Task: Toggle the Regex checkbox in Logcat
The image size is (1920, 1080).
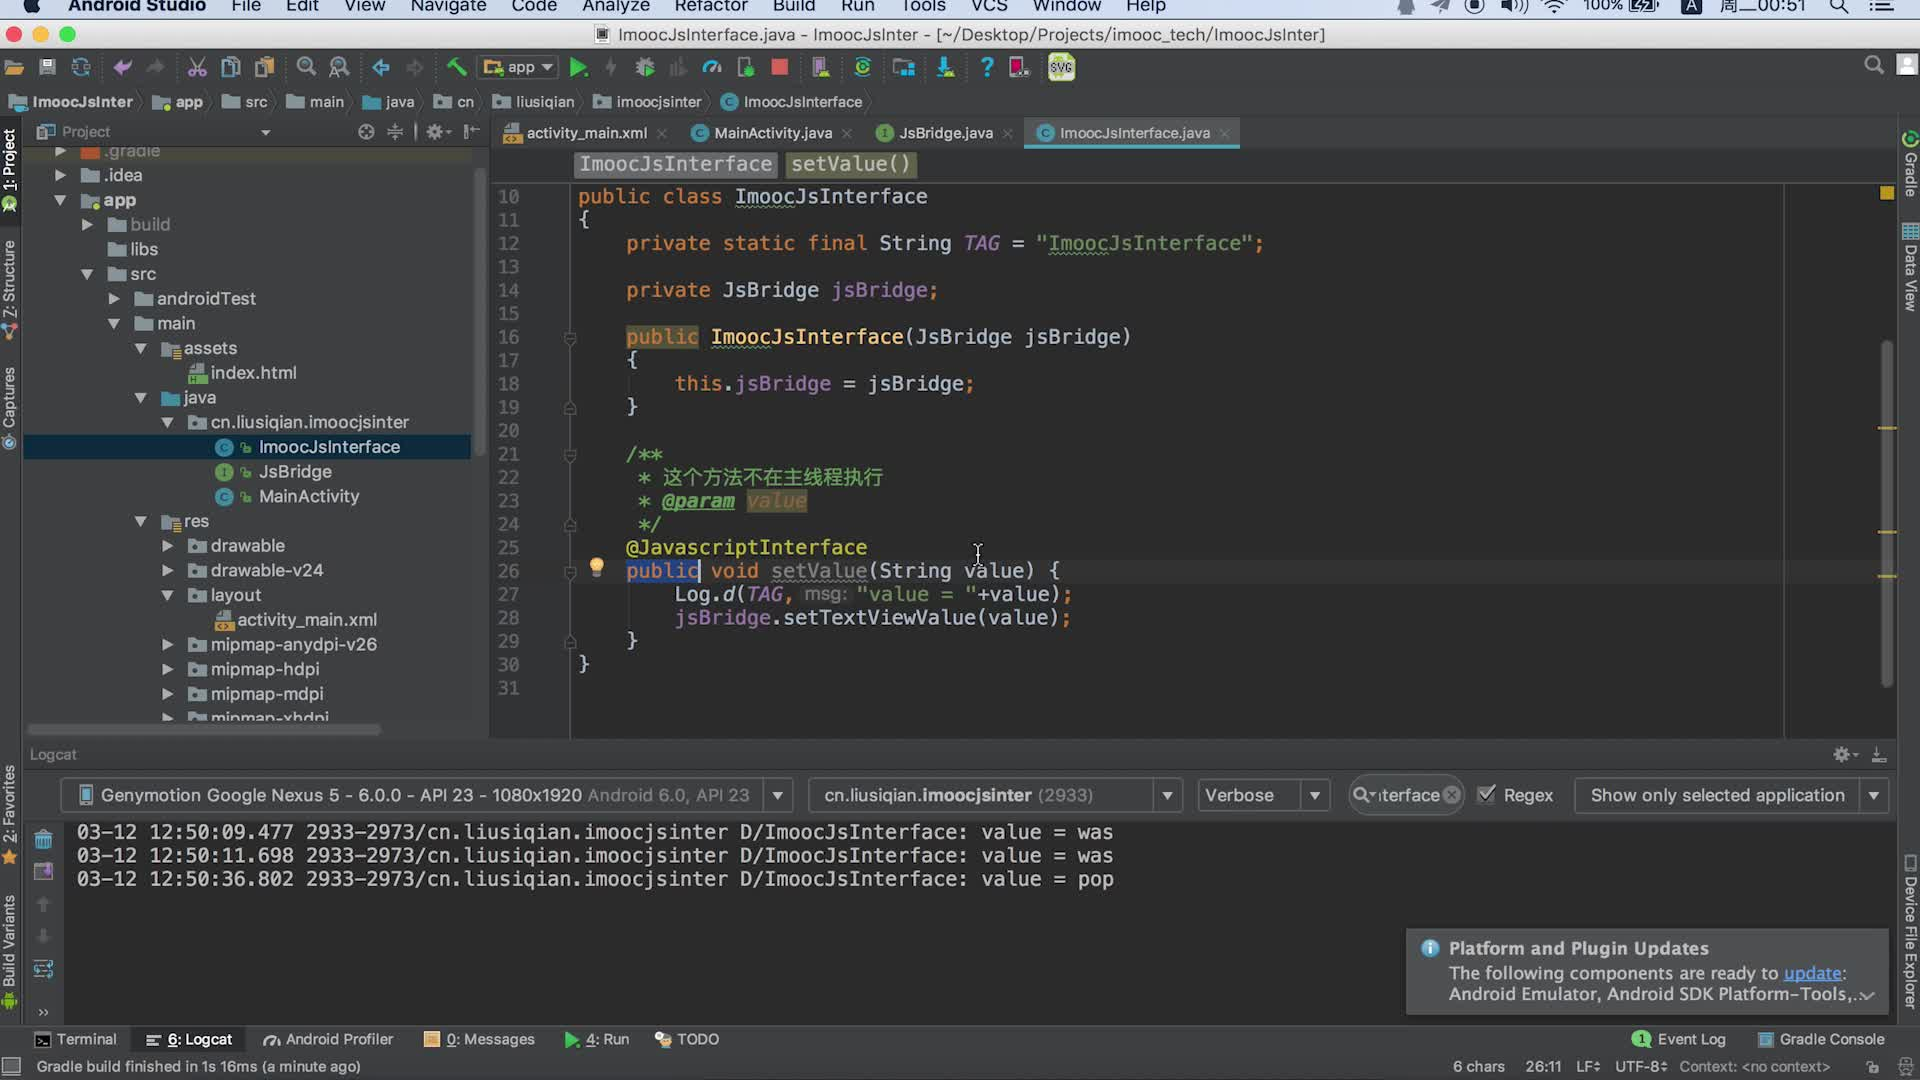Action: coord(1487,795)
